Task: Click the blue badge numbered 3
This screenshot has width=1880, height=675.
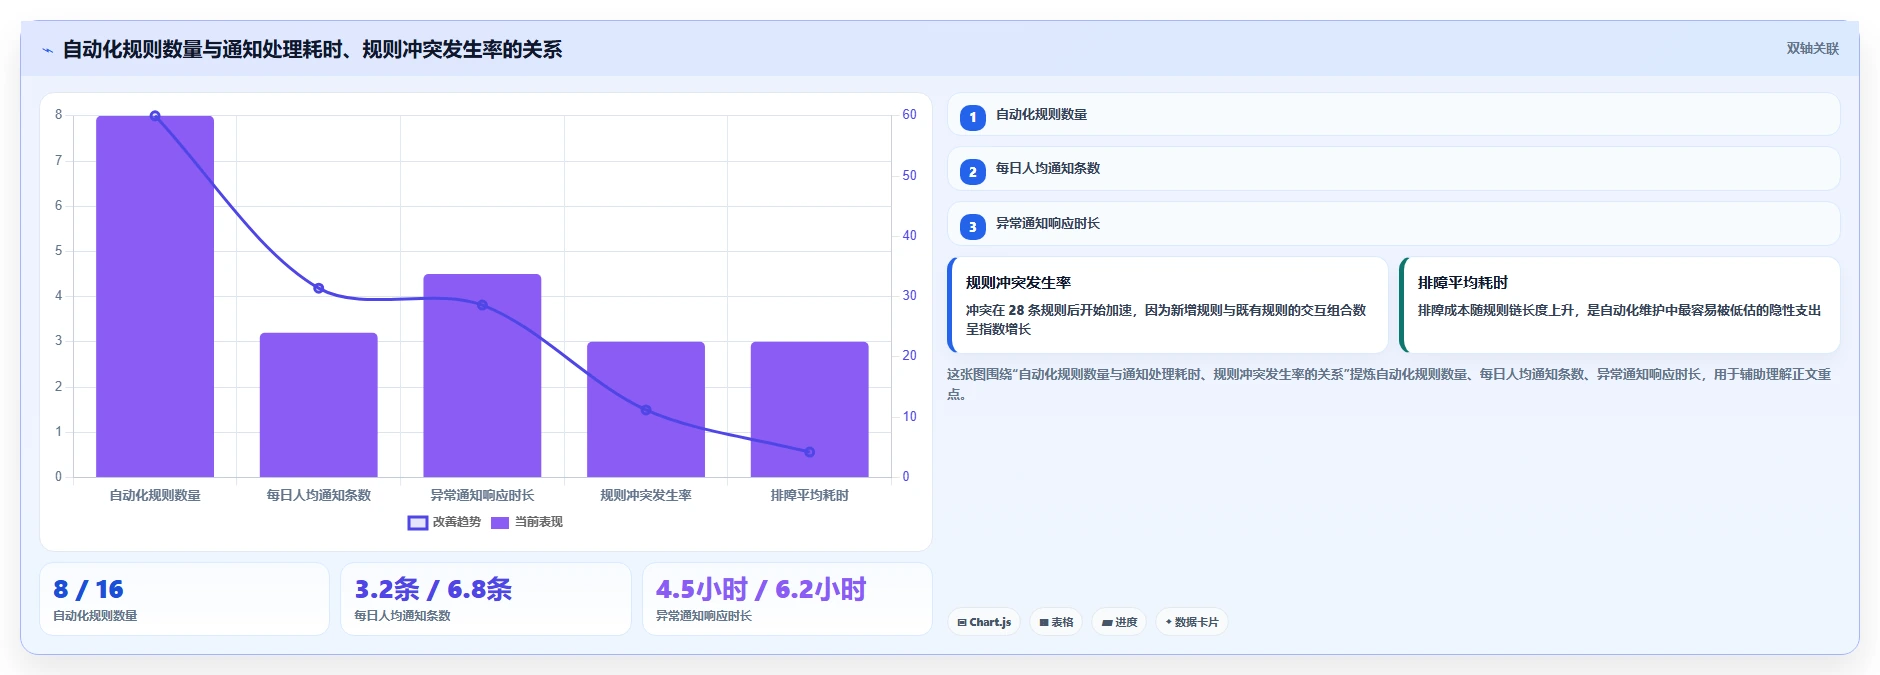Action: (972, 227)
